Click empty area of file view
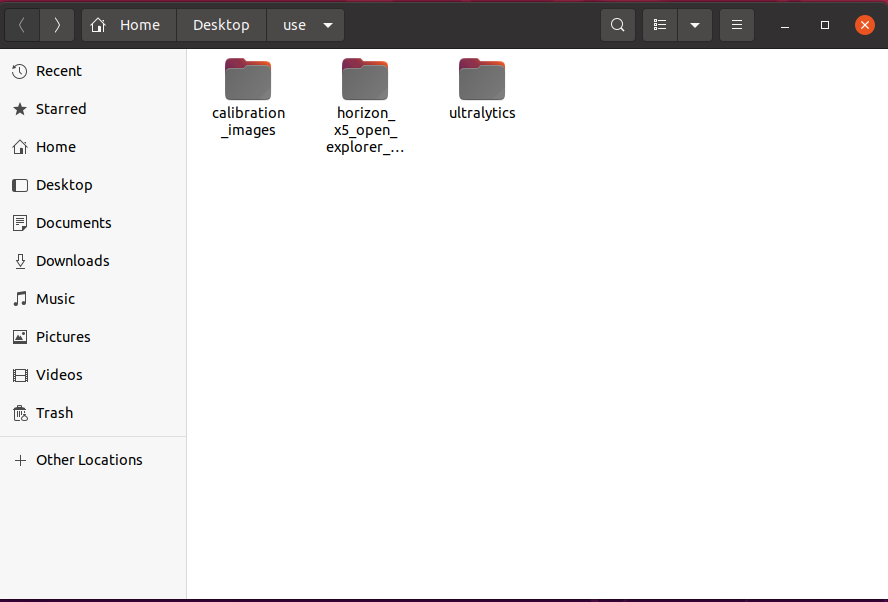This screenshot has height=602, width=888. pyautogui.click(x=540, y=380)
